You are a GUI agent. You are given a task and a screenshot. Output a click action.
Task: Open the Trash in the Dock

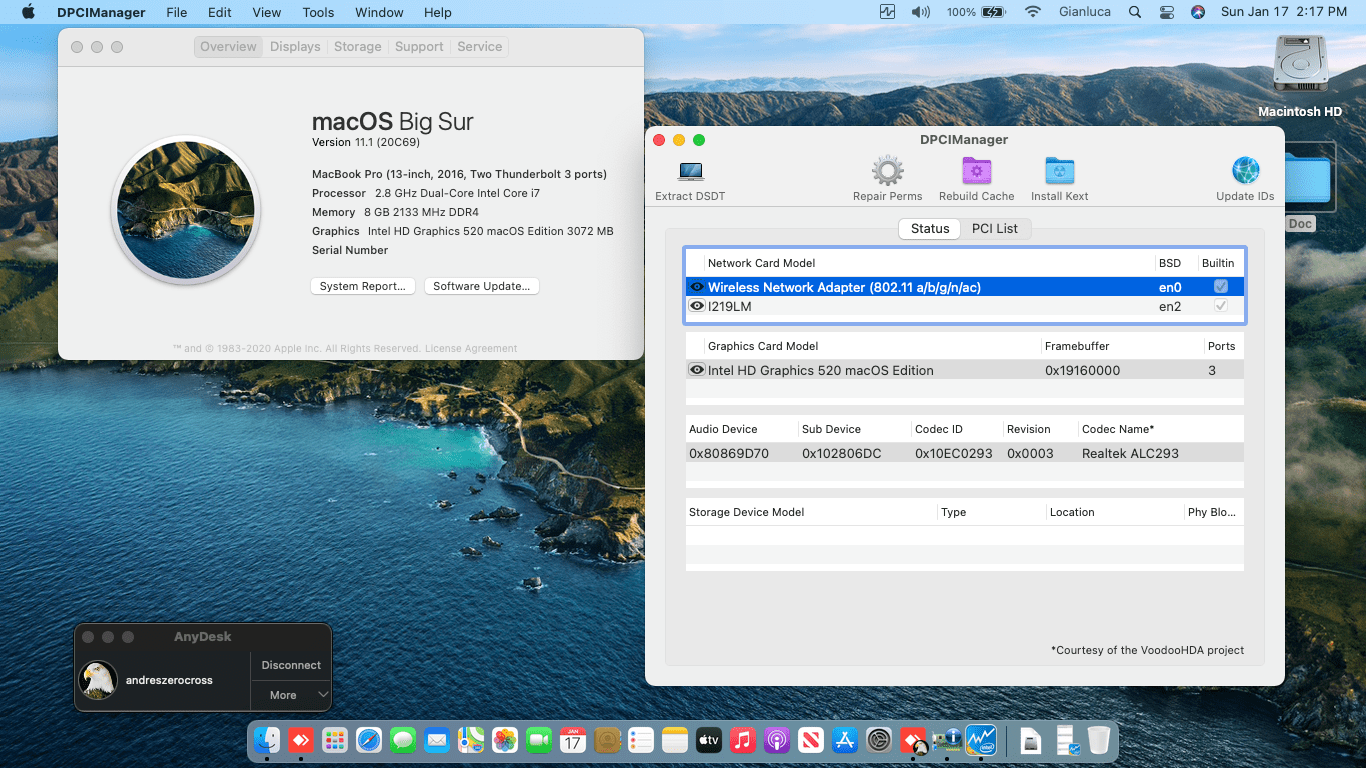(x=1099, y=740)
